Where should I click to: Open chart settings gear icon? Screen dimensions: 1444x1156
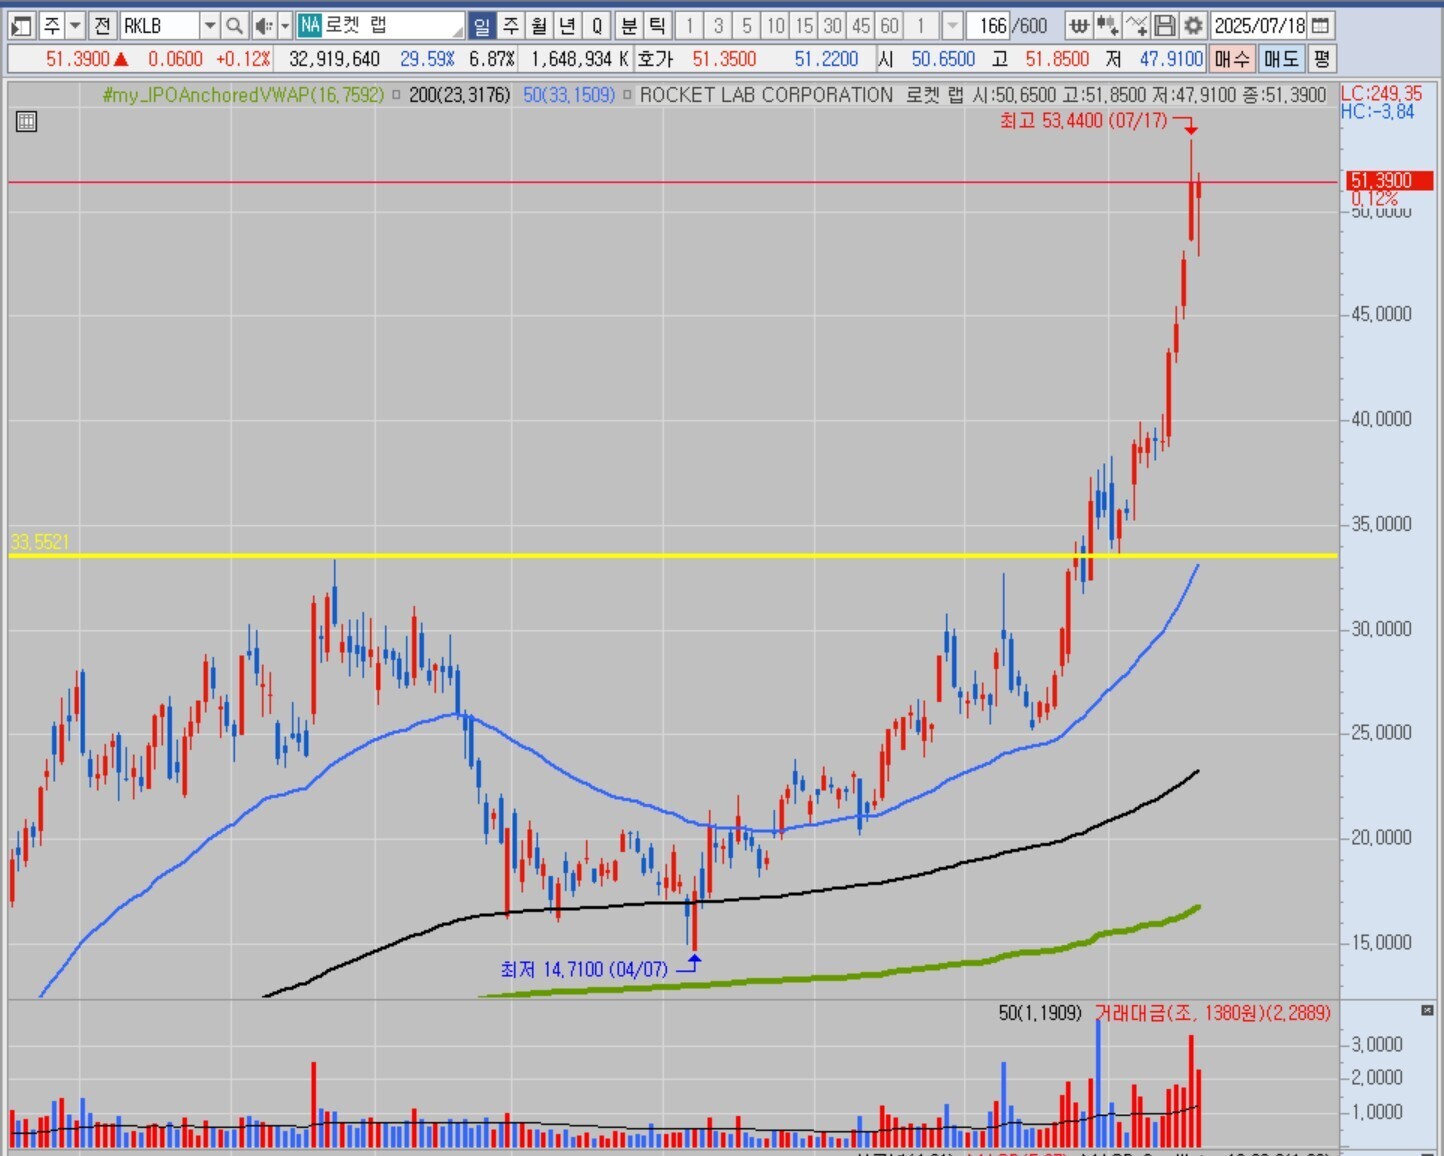tap(1193, 26)
